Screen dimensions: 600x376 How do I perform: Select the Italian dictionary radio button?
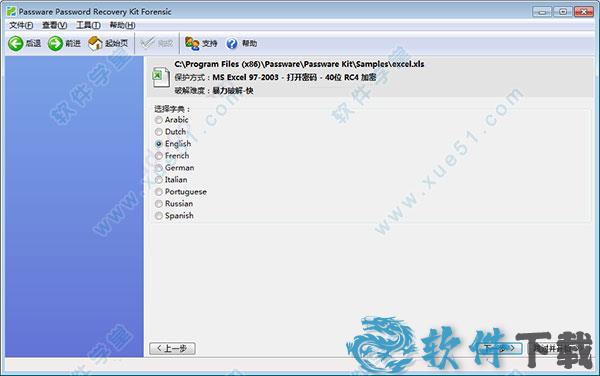(159, 180)
